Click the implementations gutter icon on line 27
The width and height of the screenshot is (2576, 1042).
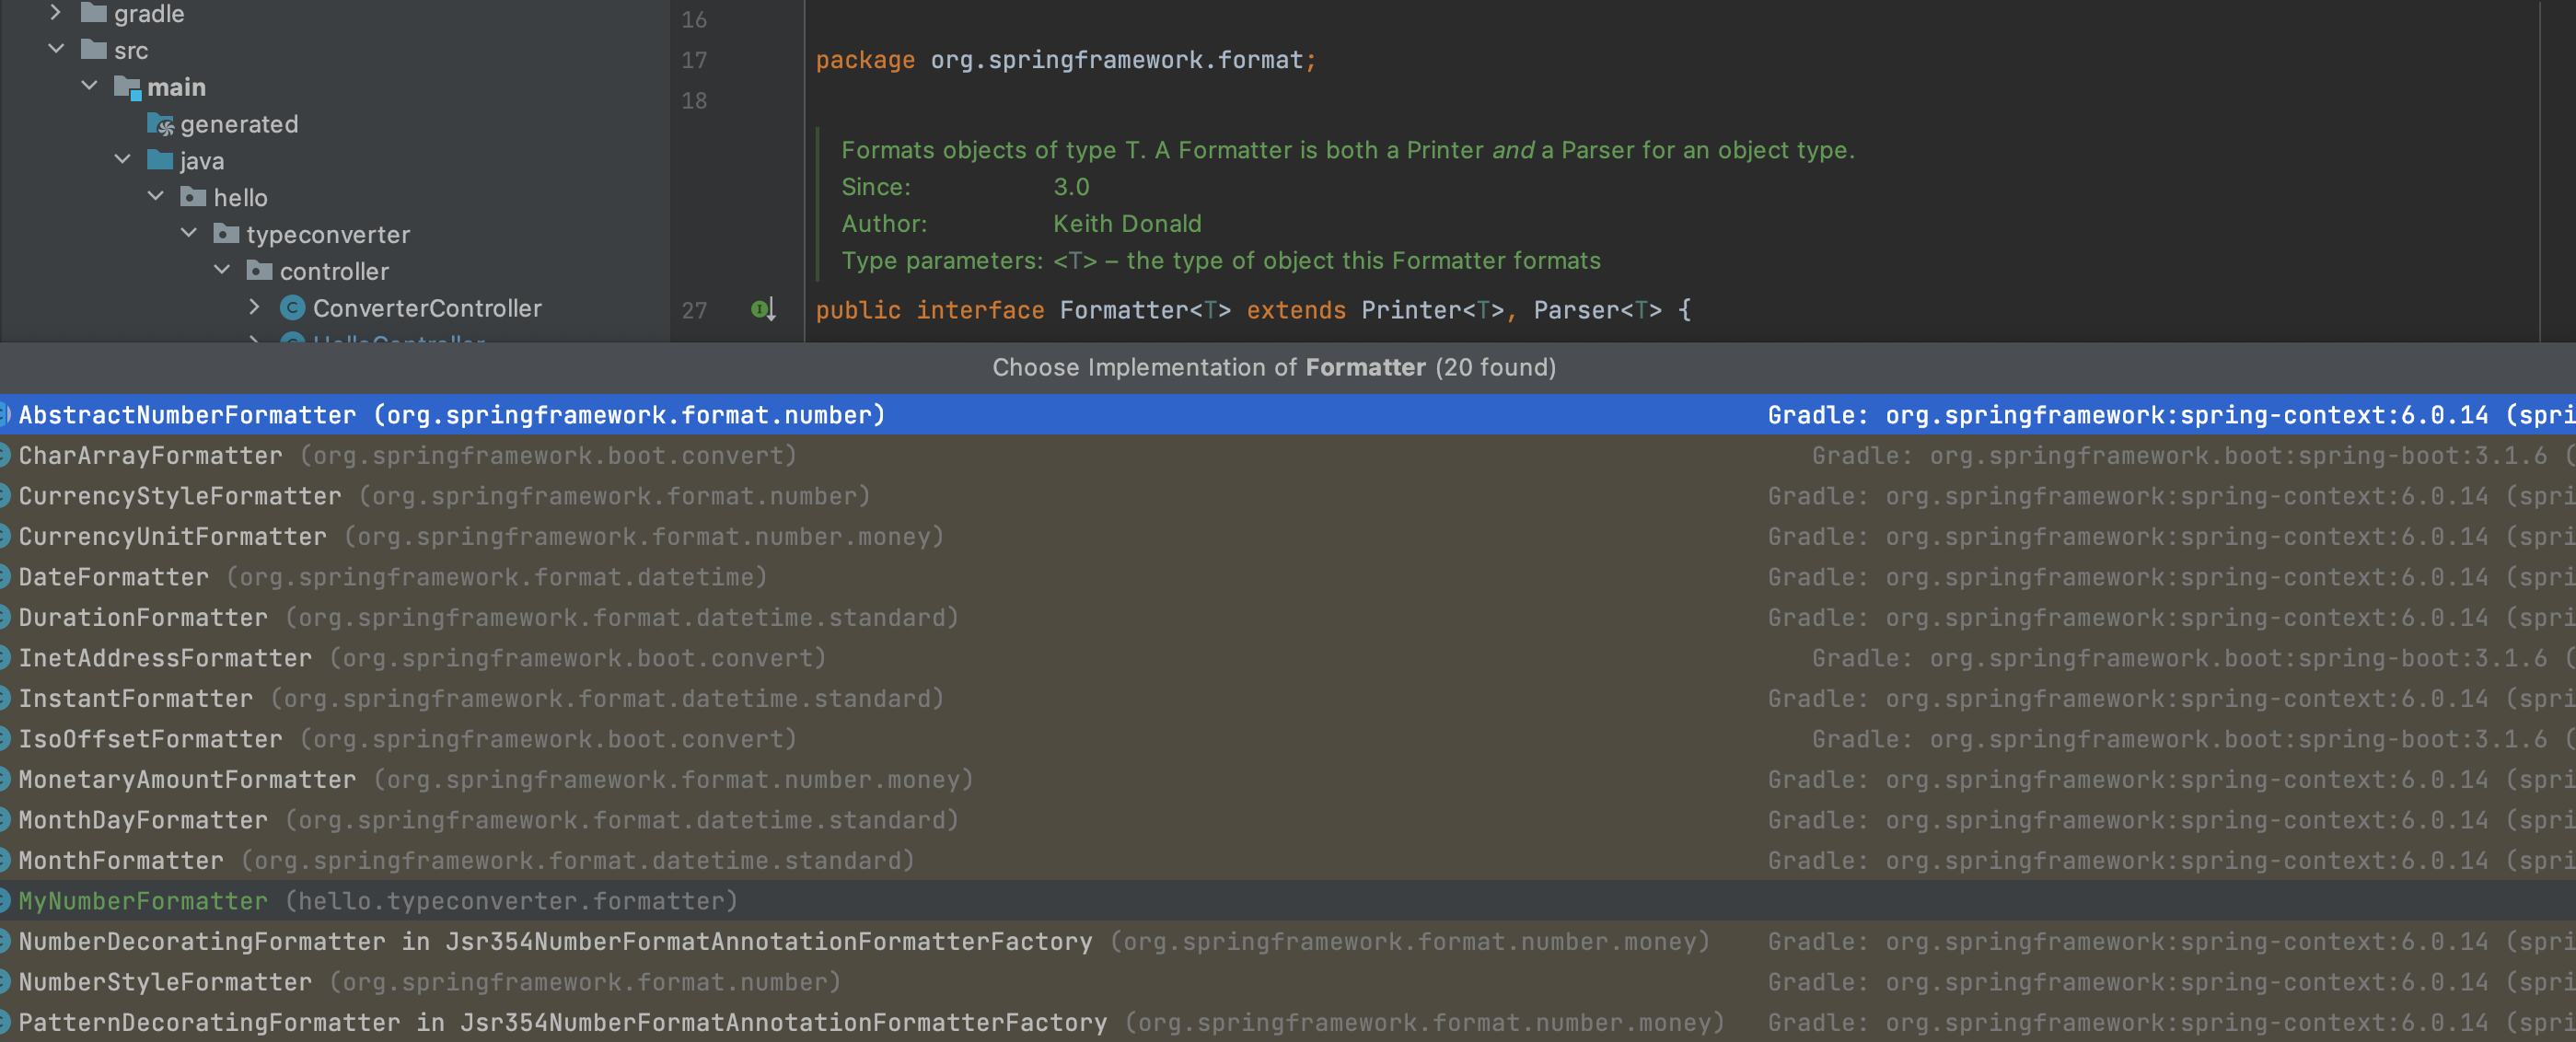pyautogui.click(x=763, y=310)
